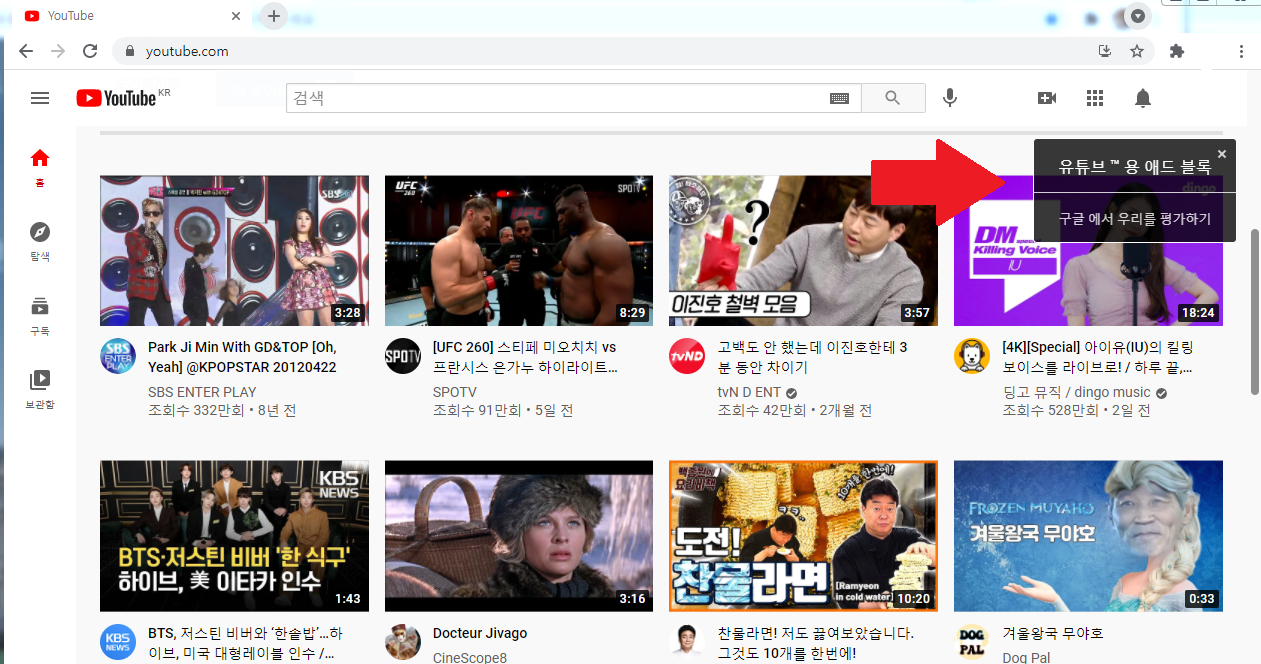1261x664 pixels.
Task: Go back with browser back arrow
Action: [x=26, y=51]
